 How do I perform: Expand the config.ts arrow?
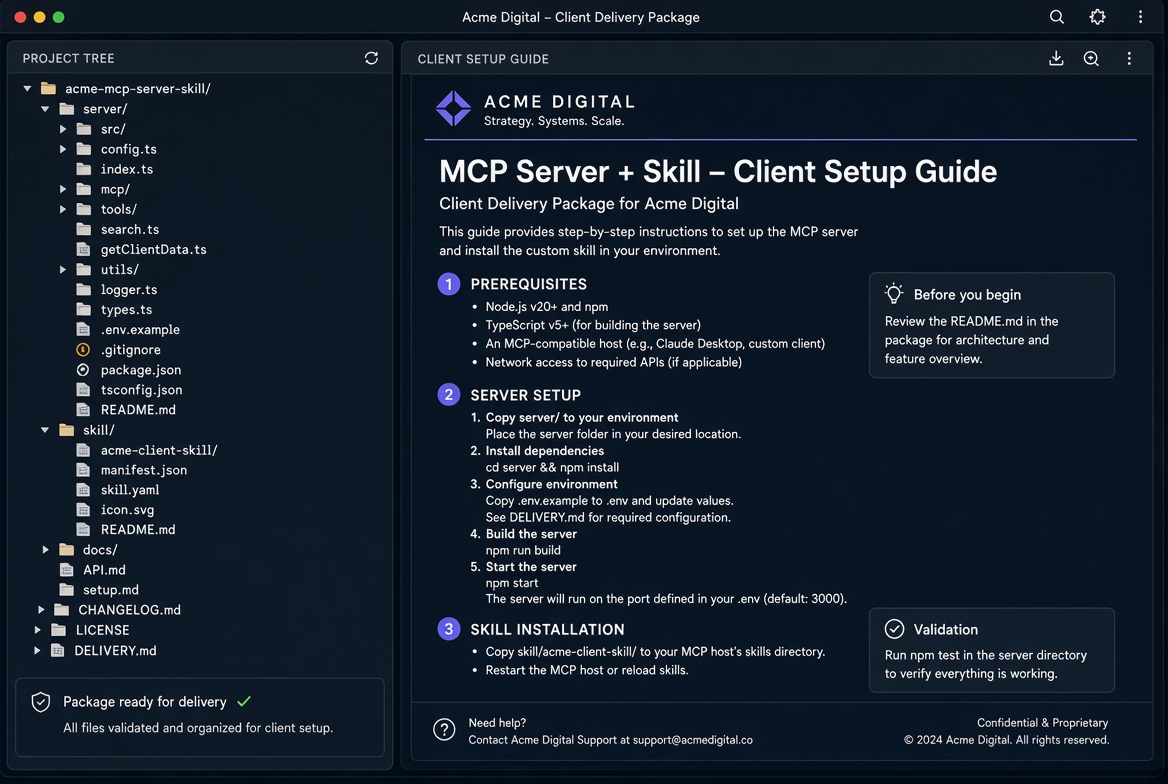63,149
